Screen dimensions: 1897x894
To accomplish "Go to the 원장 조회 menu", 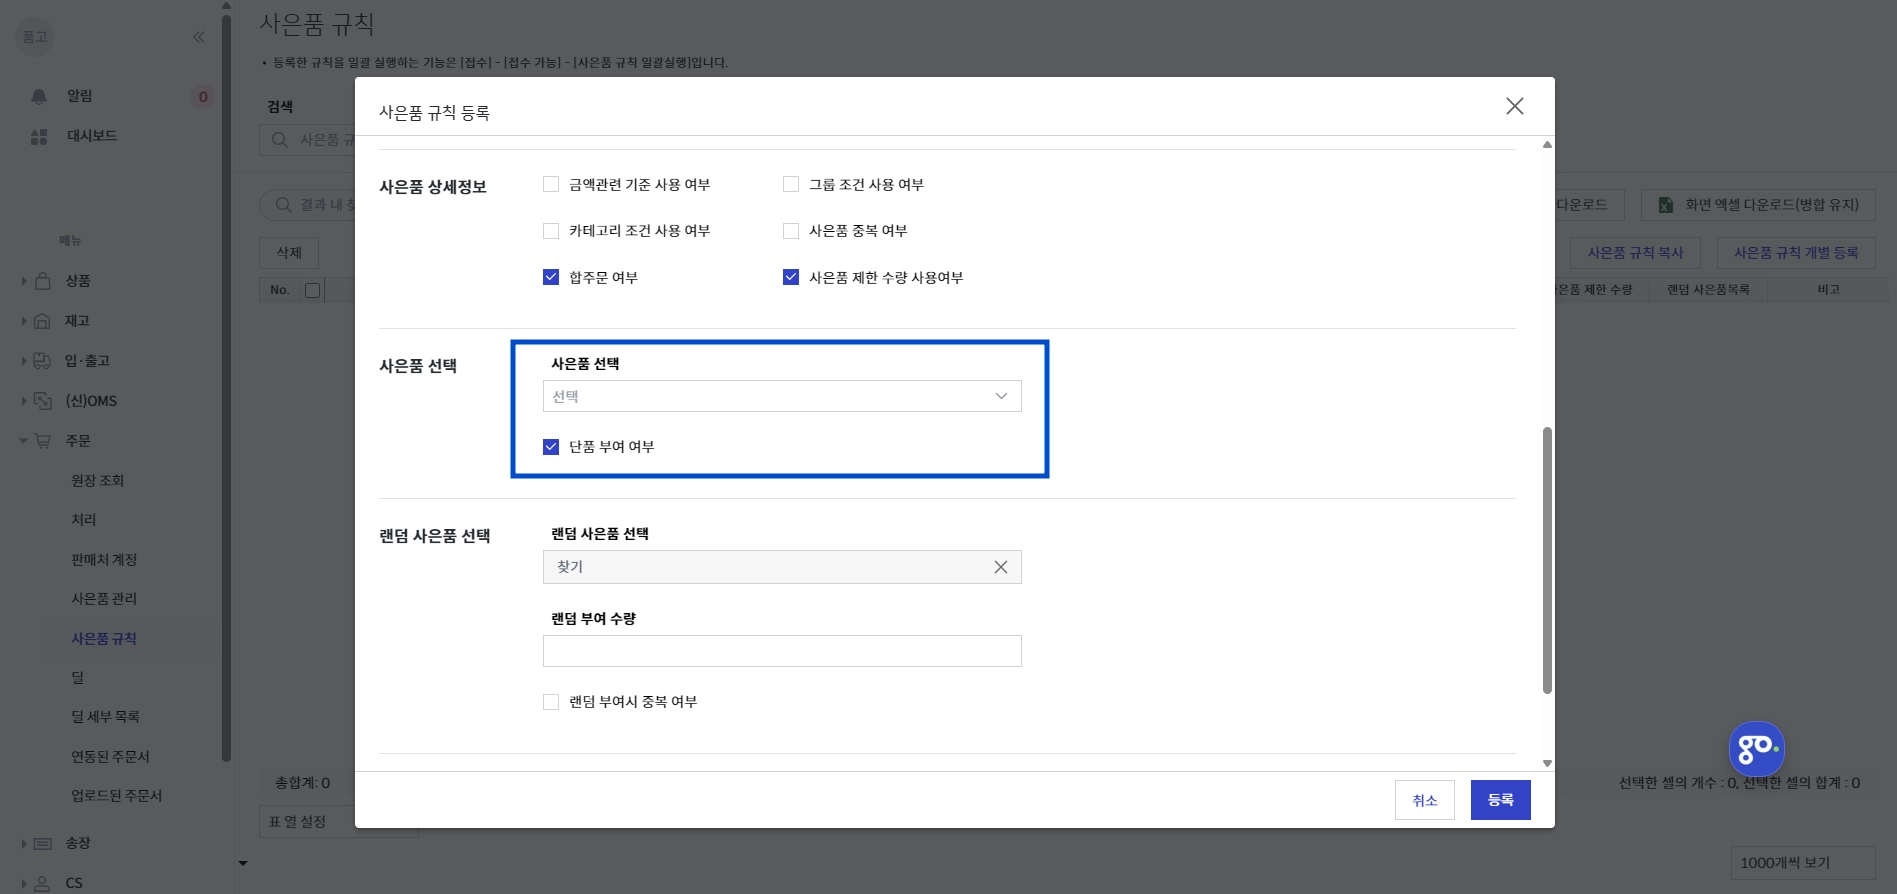I will [98, 481].
